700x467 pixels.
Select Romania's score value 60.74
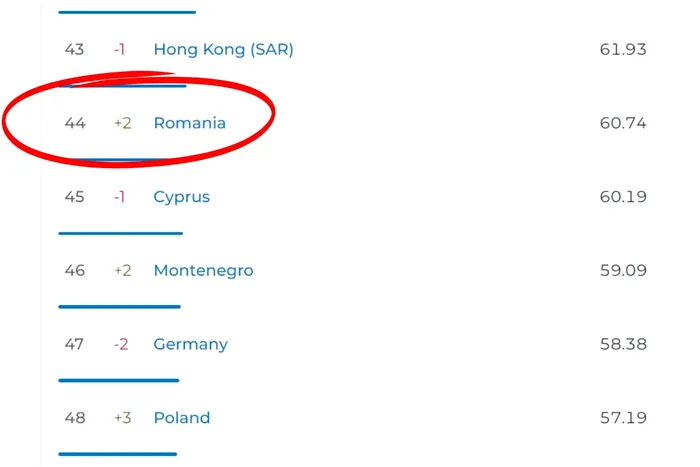[623, 123]
